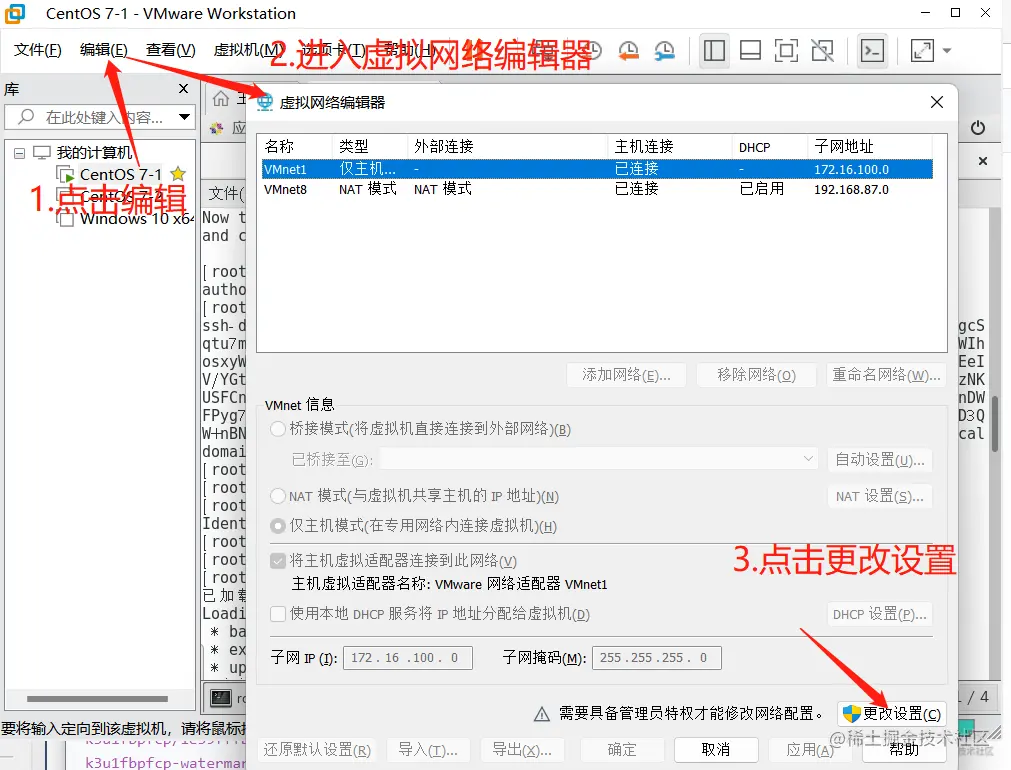This screenshot has height=770, width=1011.
Task: Click the 外部连接 column header
Action: tap(507, 146)
